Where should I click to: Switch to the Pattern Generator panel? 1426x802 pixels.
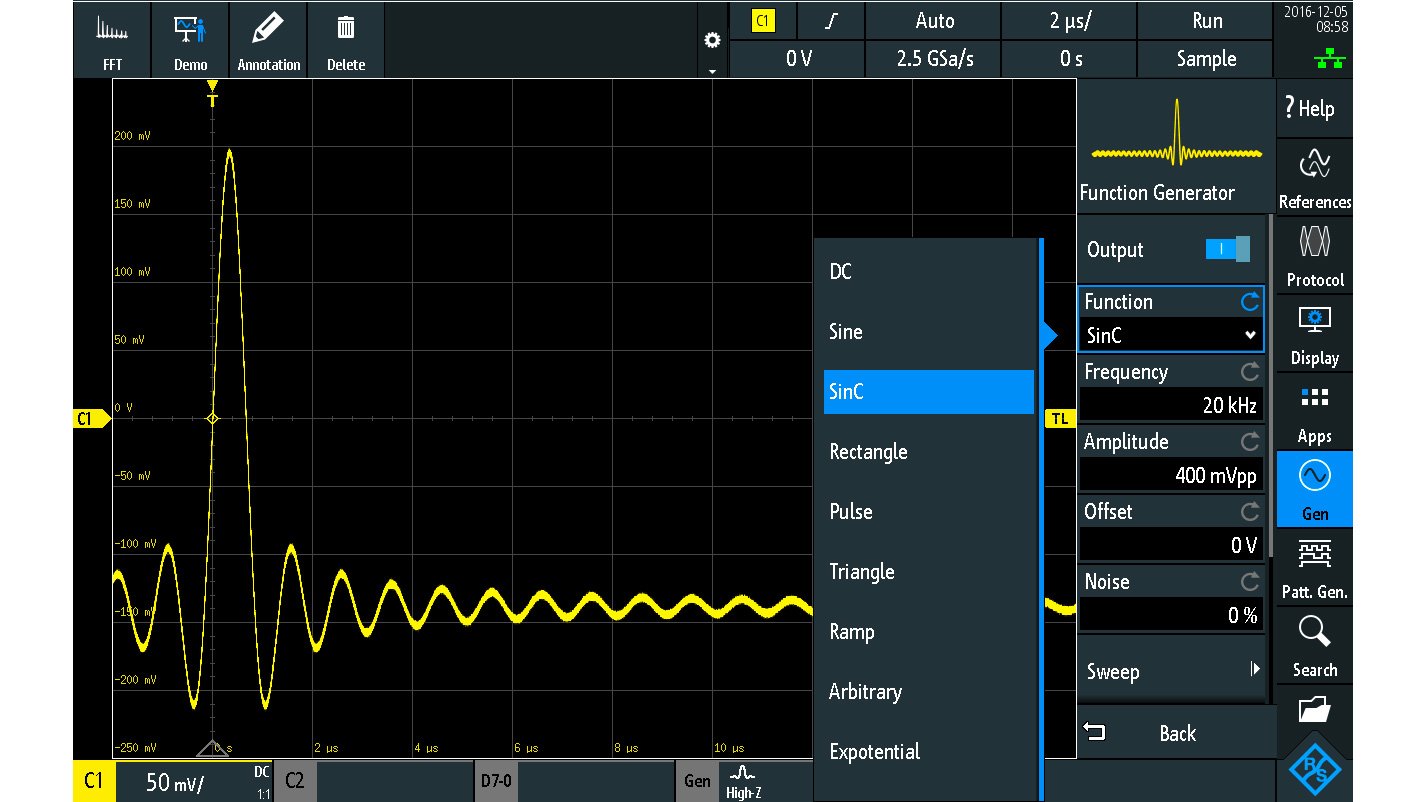pos(1313,567)
